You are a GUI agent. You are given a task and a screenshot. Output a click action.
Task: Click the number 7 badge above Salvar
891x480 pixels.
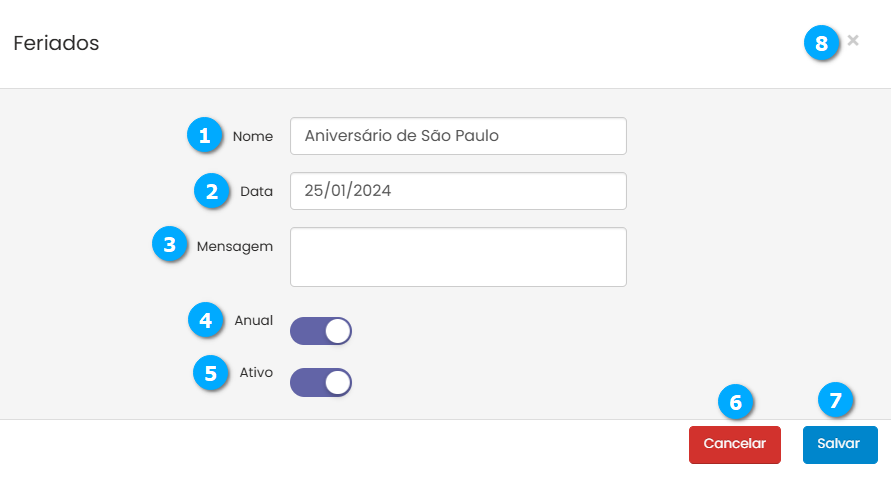pos(836,400)
